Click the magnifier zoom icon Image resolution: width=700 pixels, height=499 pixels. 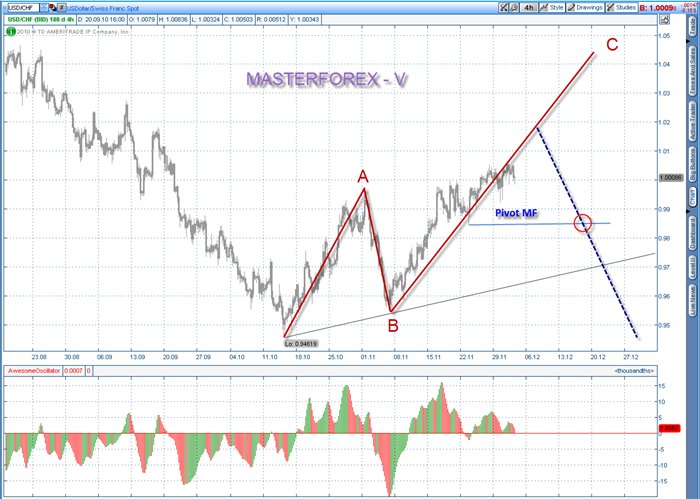click(x=514, y=8)
